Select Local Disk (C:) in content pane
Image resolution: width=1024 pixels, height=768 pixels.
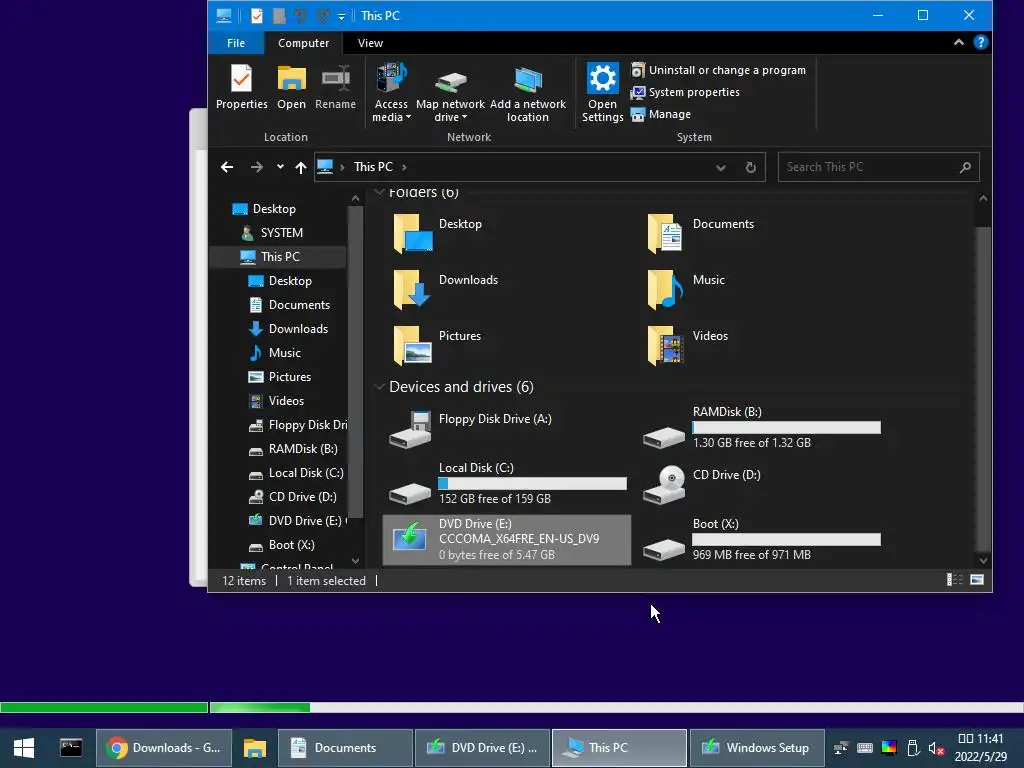pos(507,484)
